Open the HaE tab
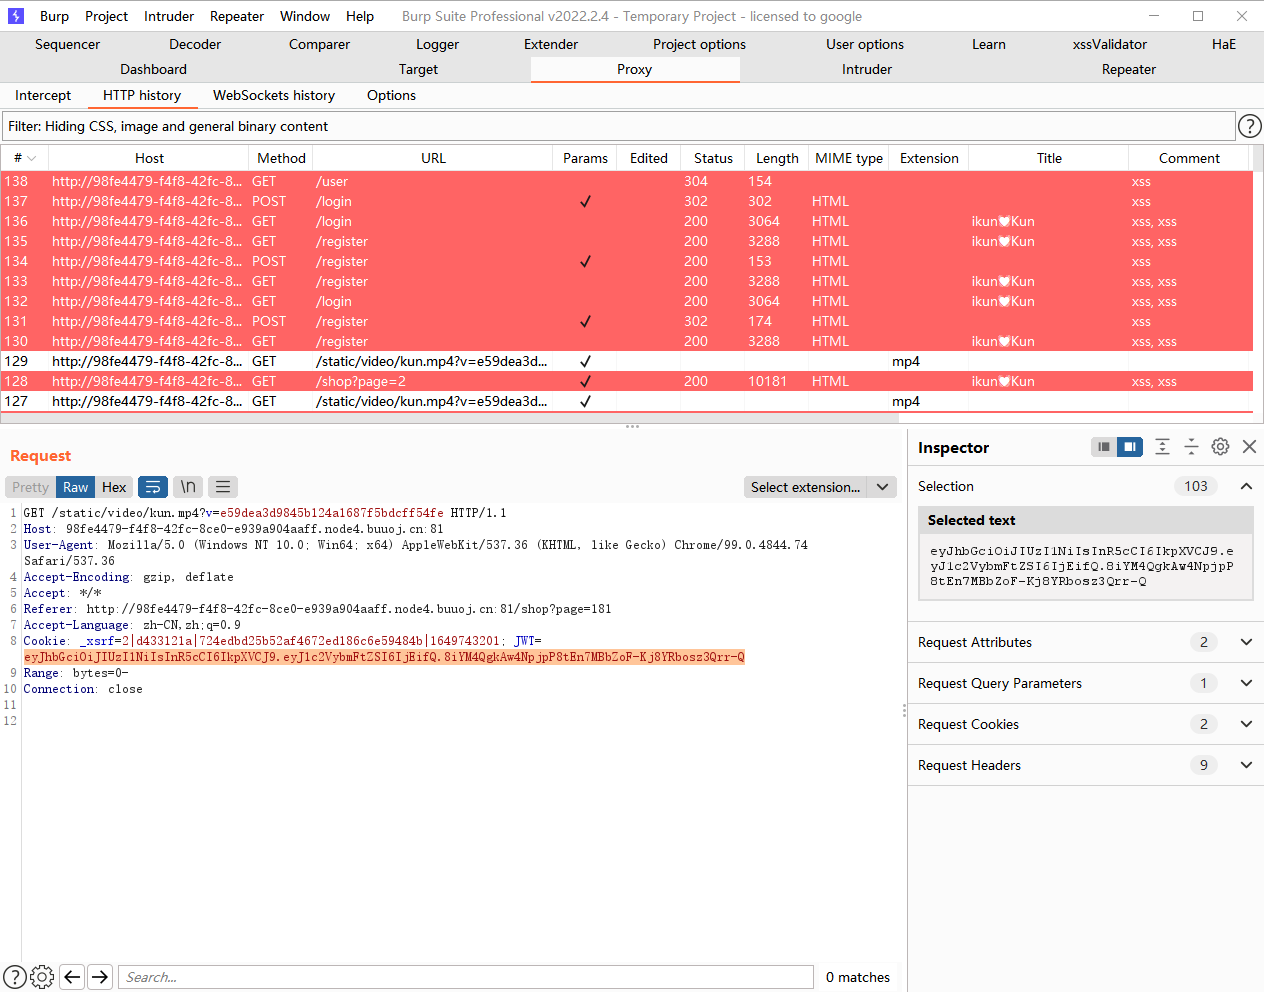The width and height of the screenshot is (1264, 992). pos(1224,44)
